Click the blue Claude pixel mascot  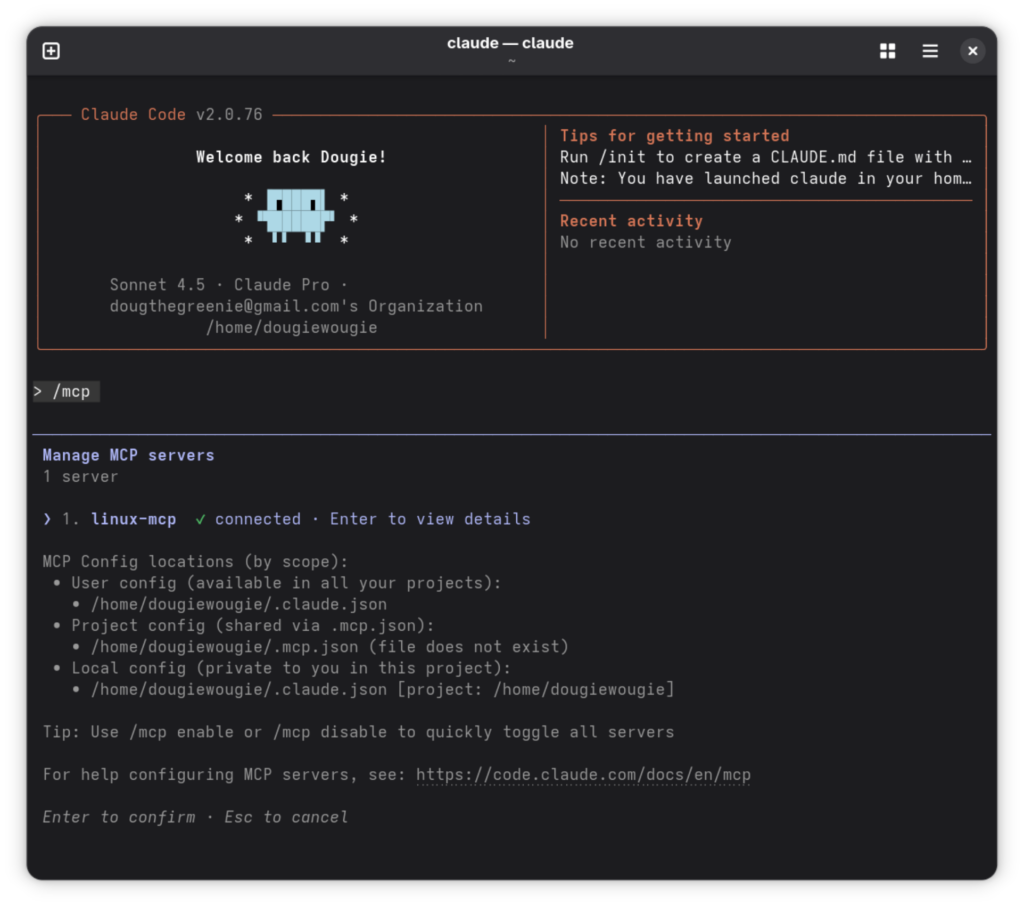[295, 214]
